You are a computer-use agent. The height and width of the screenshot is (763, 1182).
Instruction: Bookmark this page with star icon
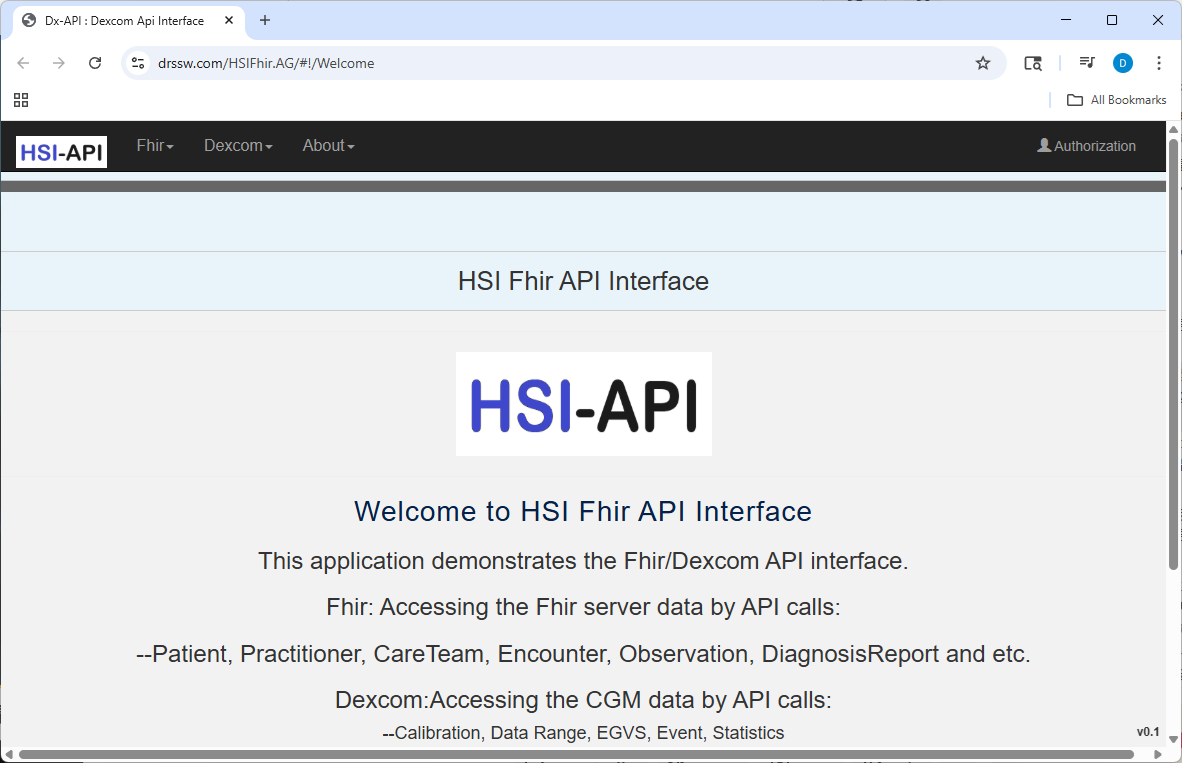coord(982,63)
